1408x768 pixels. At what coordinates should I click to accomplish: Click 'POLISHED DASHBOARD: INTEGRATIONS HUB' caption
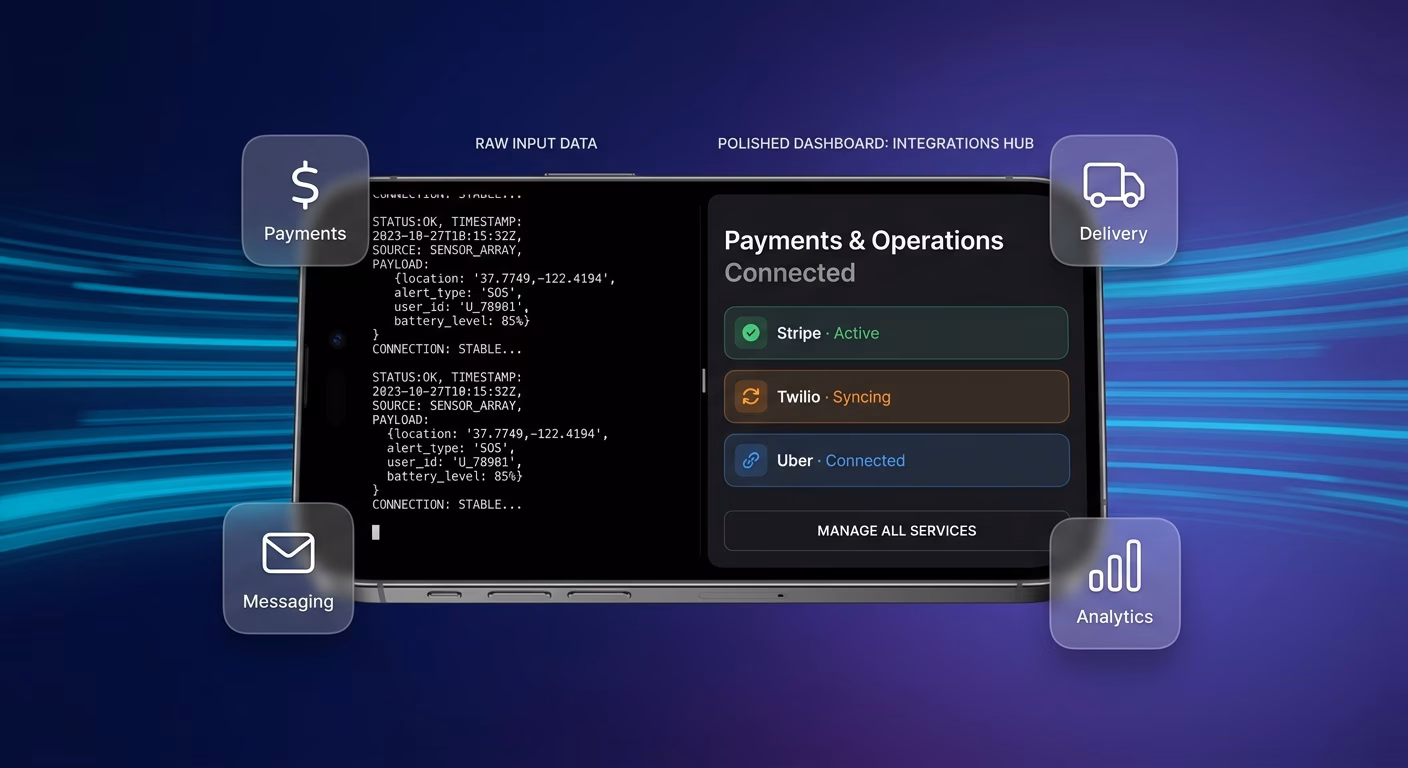tap(876, 144)
